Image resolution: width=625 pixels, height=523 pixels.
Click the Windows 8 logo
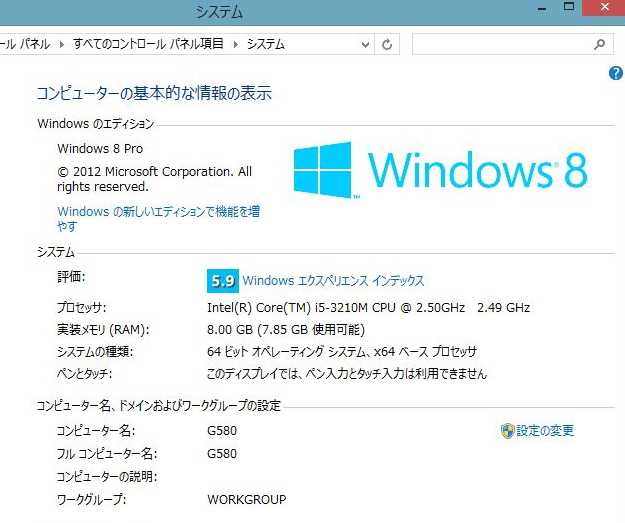click(x=440, y=170)
